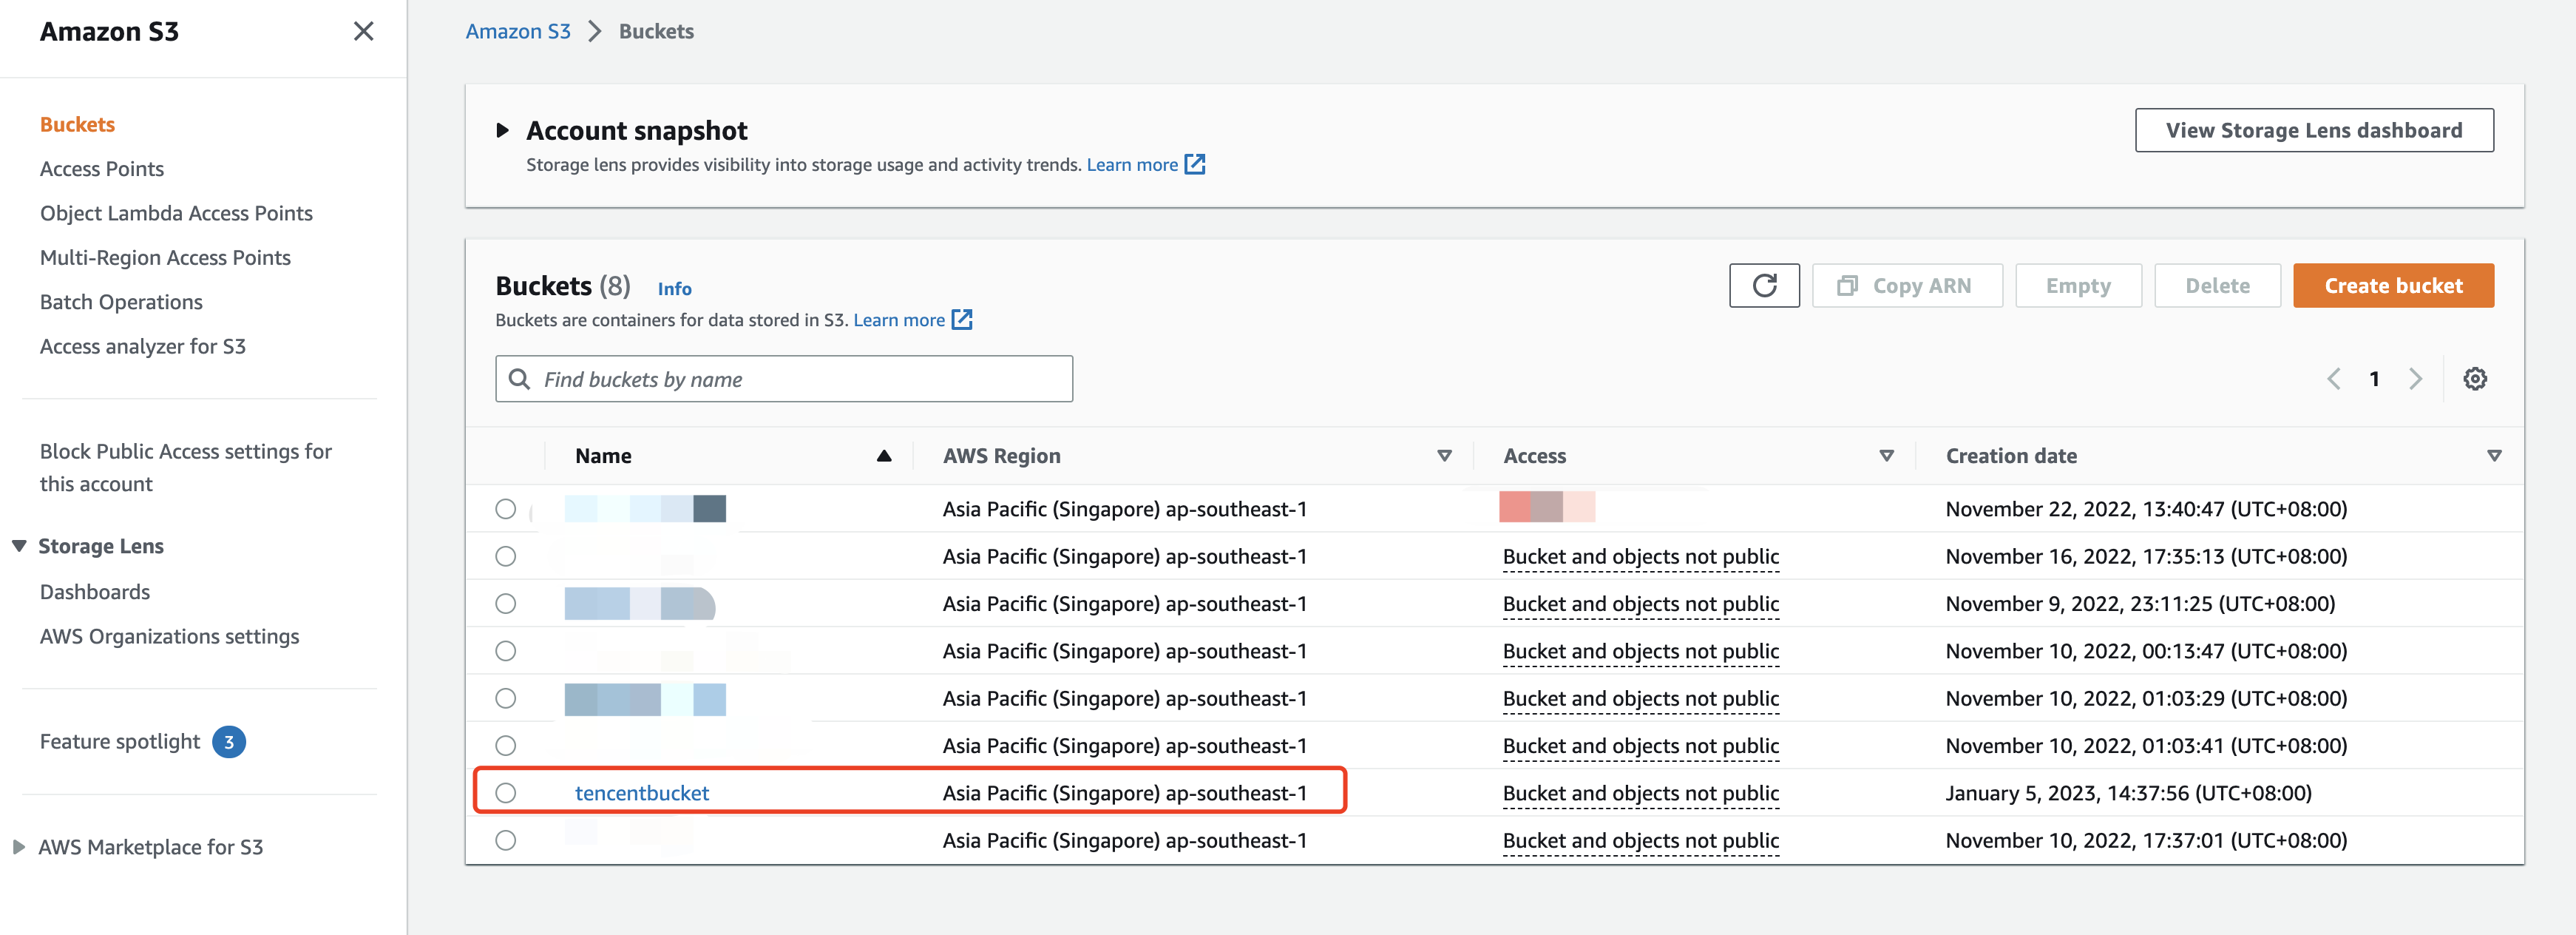Open table preferences gear icon
2576x935 pixels.
click(2474, 379)
